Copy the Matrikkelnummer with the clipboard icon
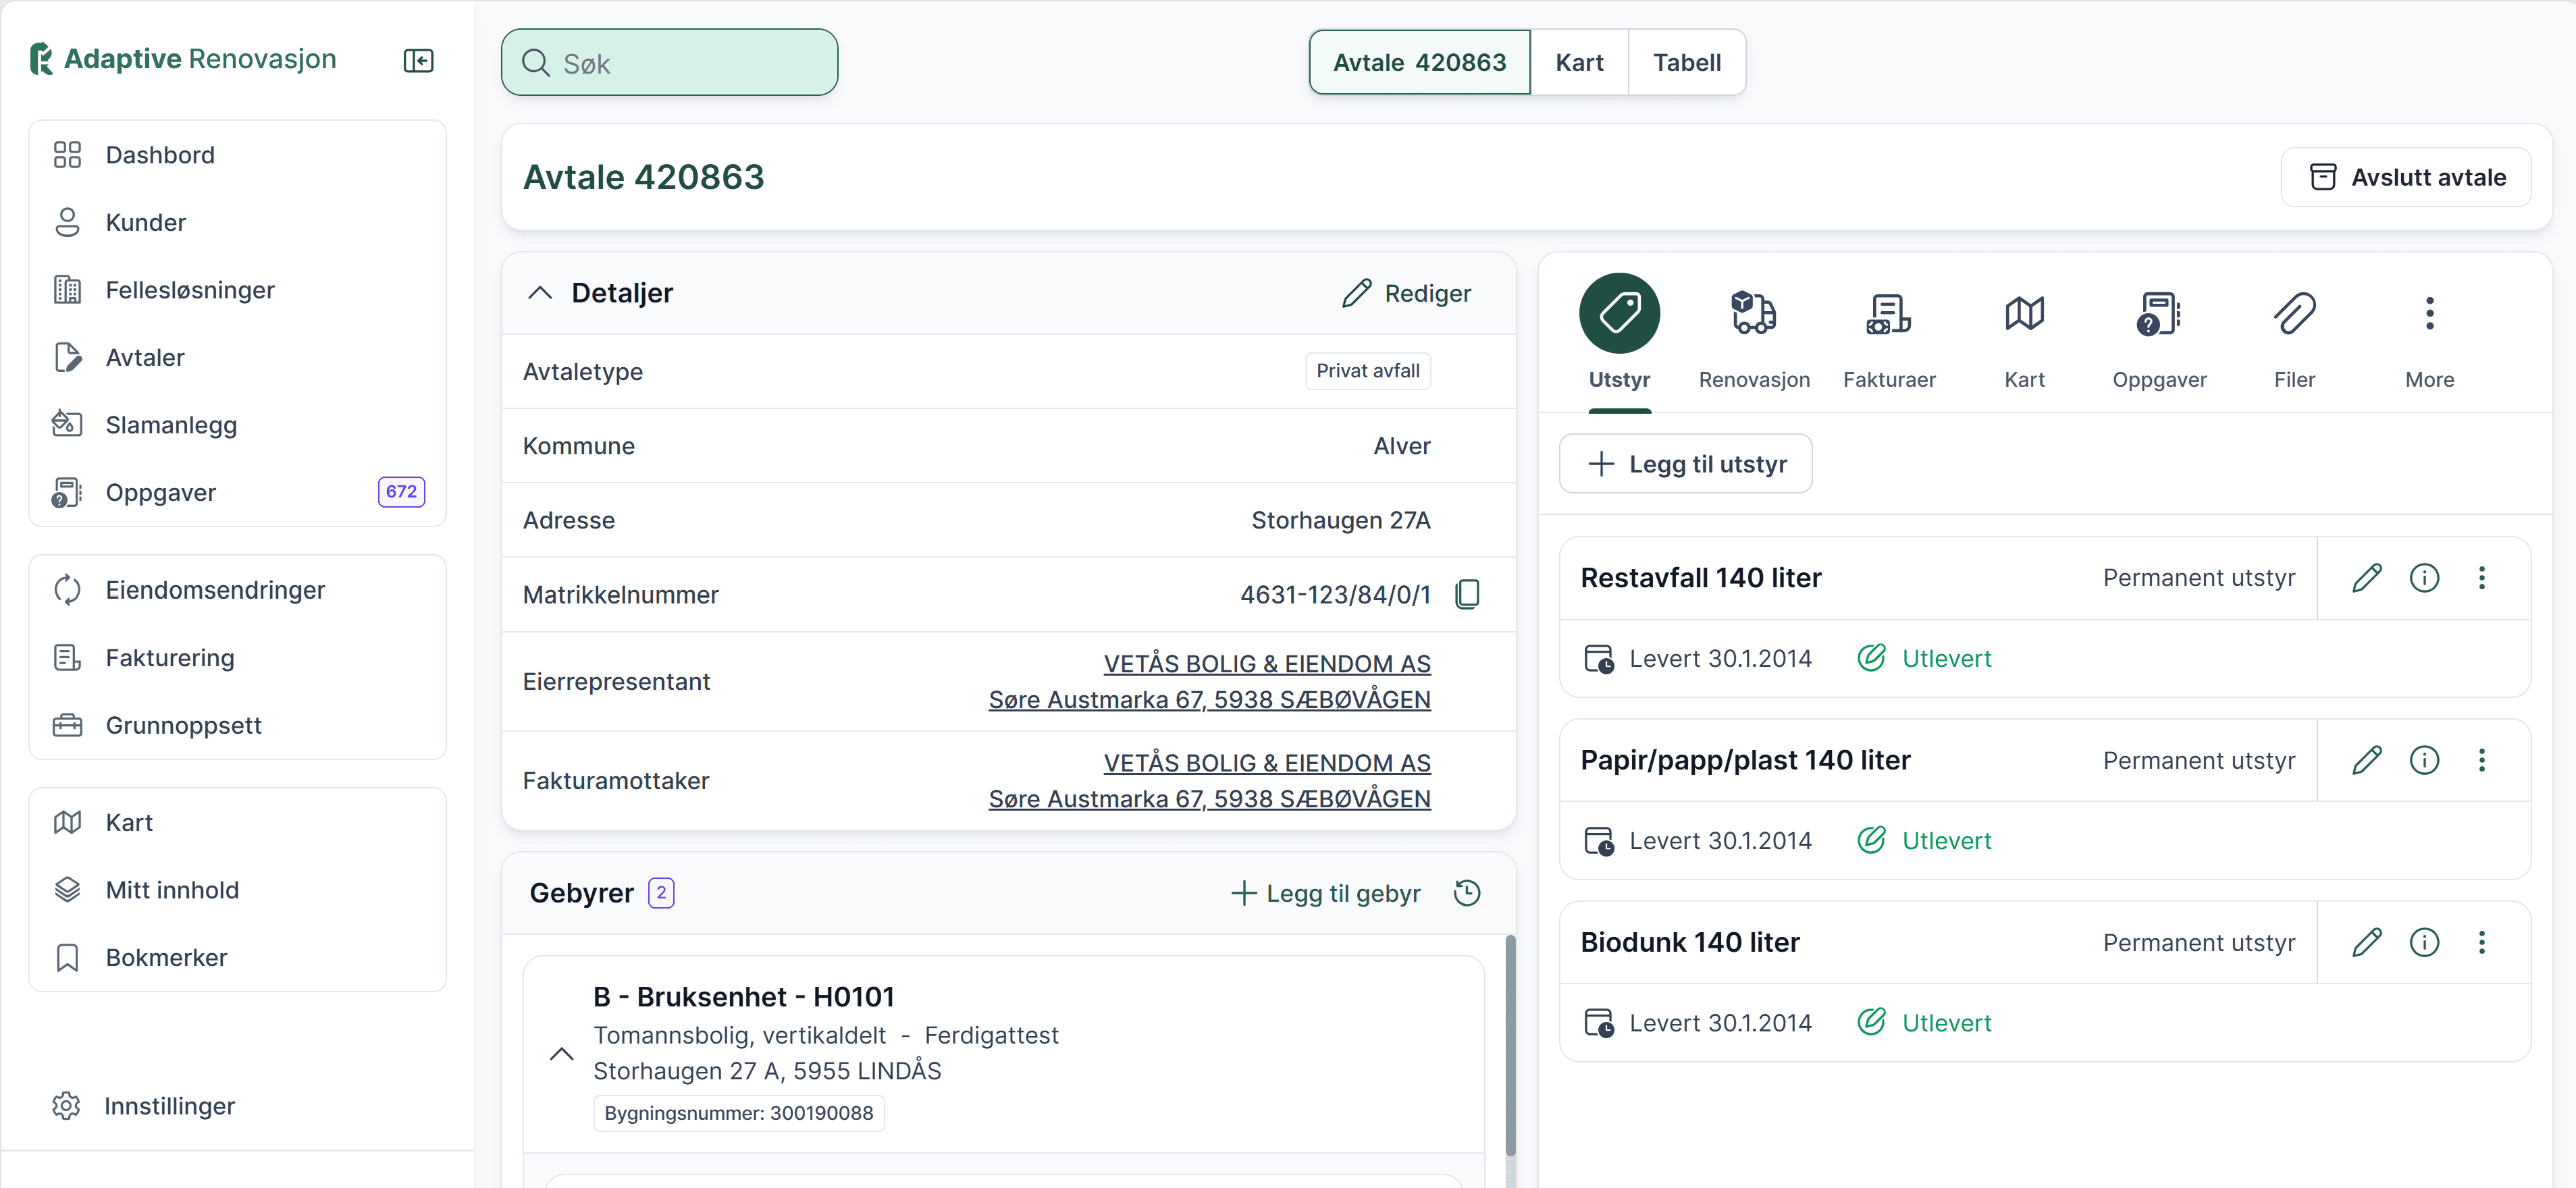This screenshot has width=2576, height=1188. click(1467, 594)
